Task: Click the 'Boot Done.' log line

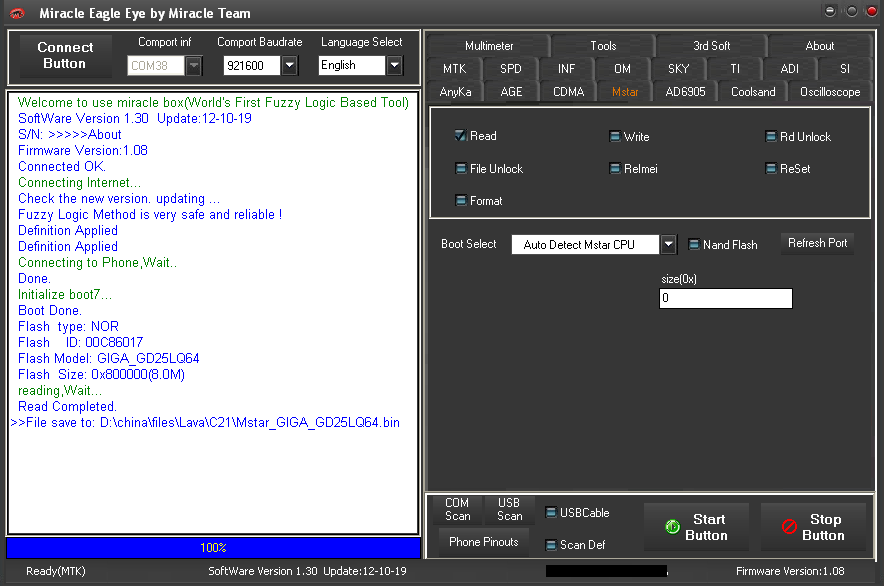Action: (50, 311)
